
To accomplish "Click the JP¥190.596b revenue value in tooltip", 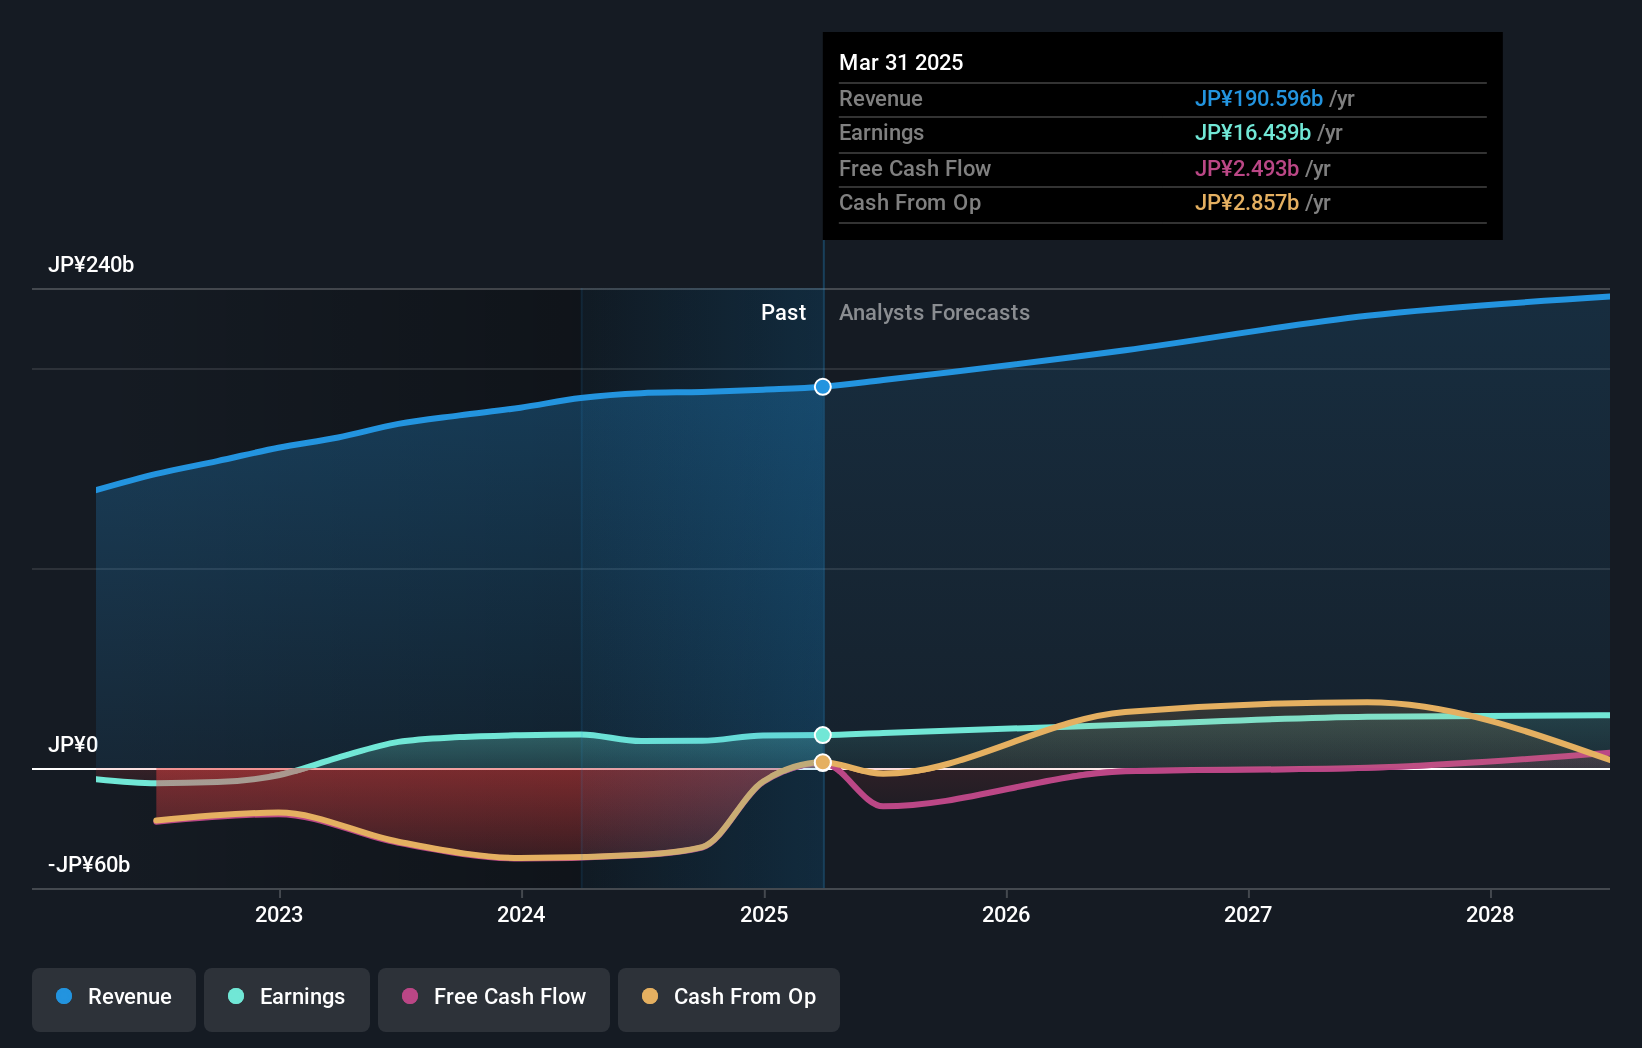I will coord(1259,98).
